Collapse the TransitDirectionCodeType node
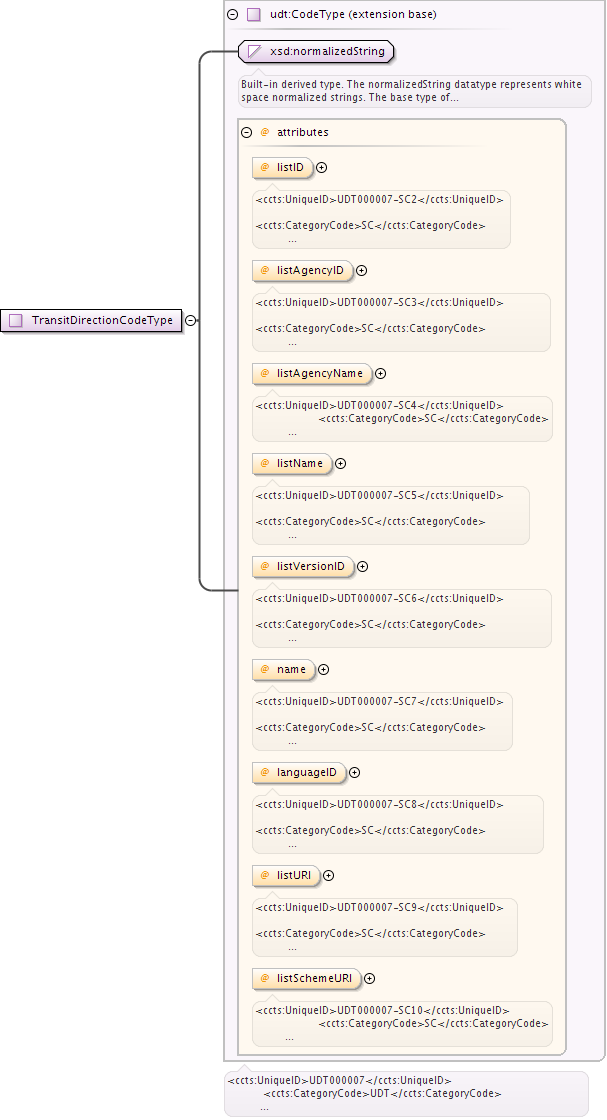 click(x=190, y=321)
